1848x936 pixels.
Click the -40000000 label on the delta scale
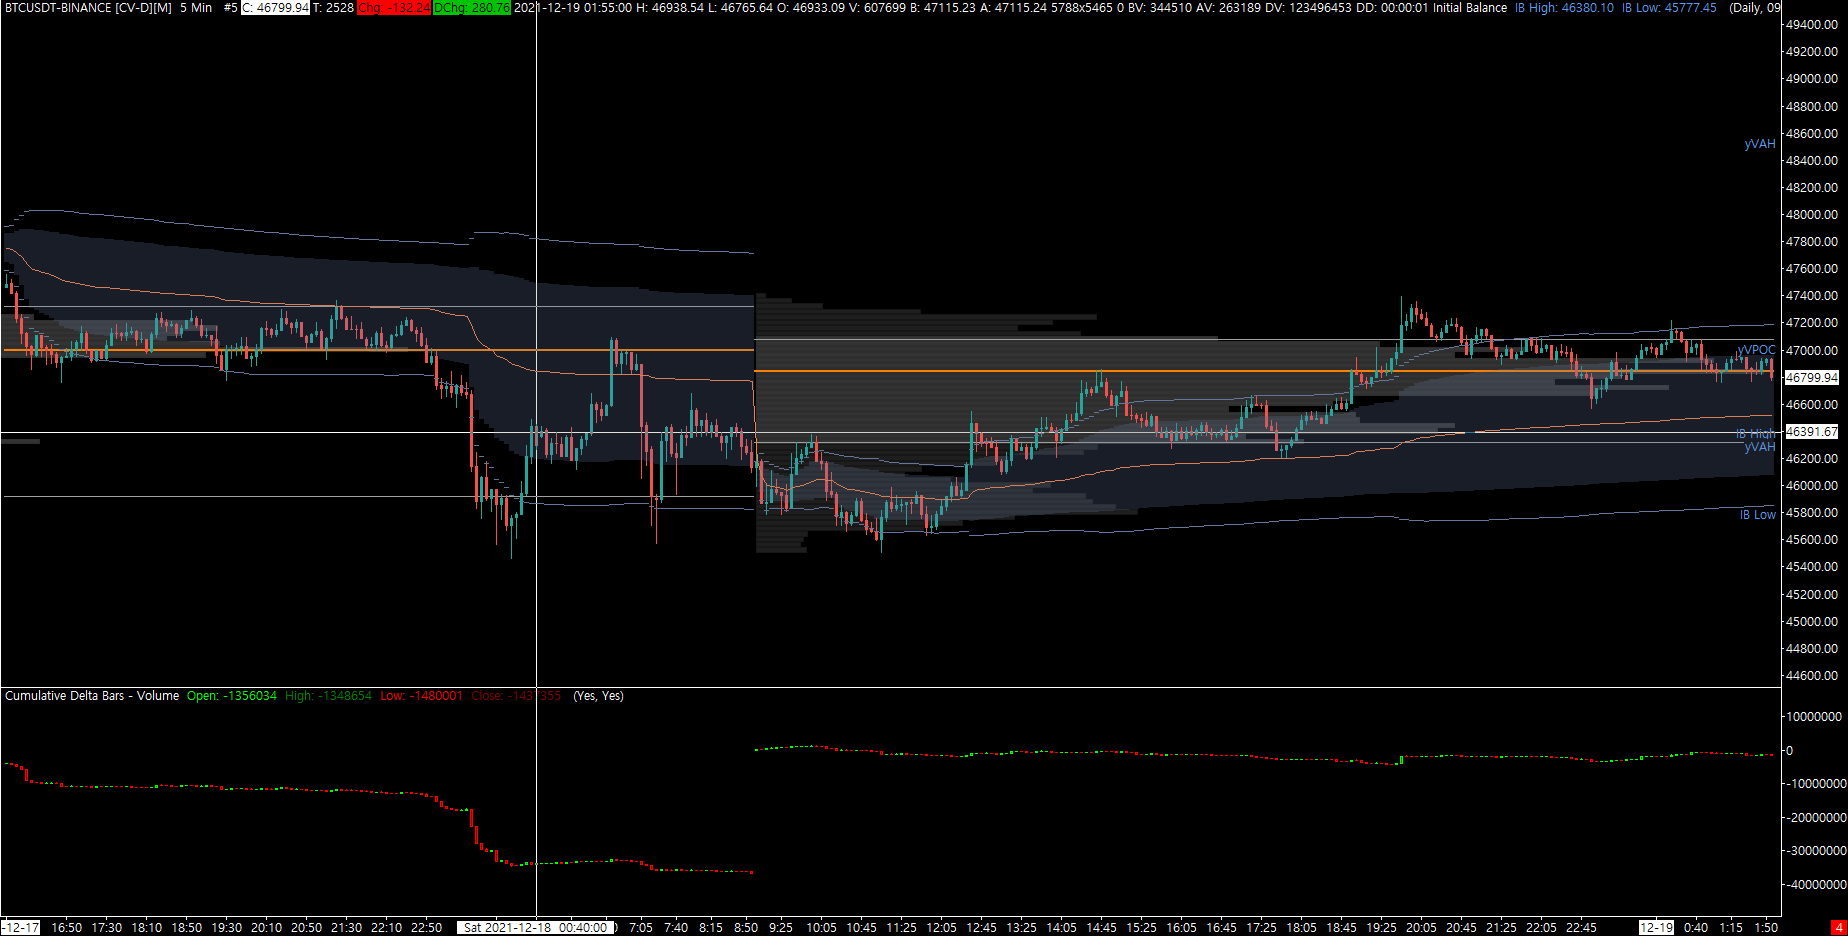1814,885
